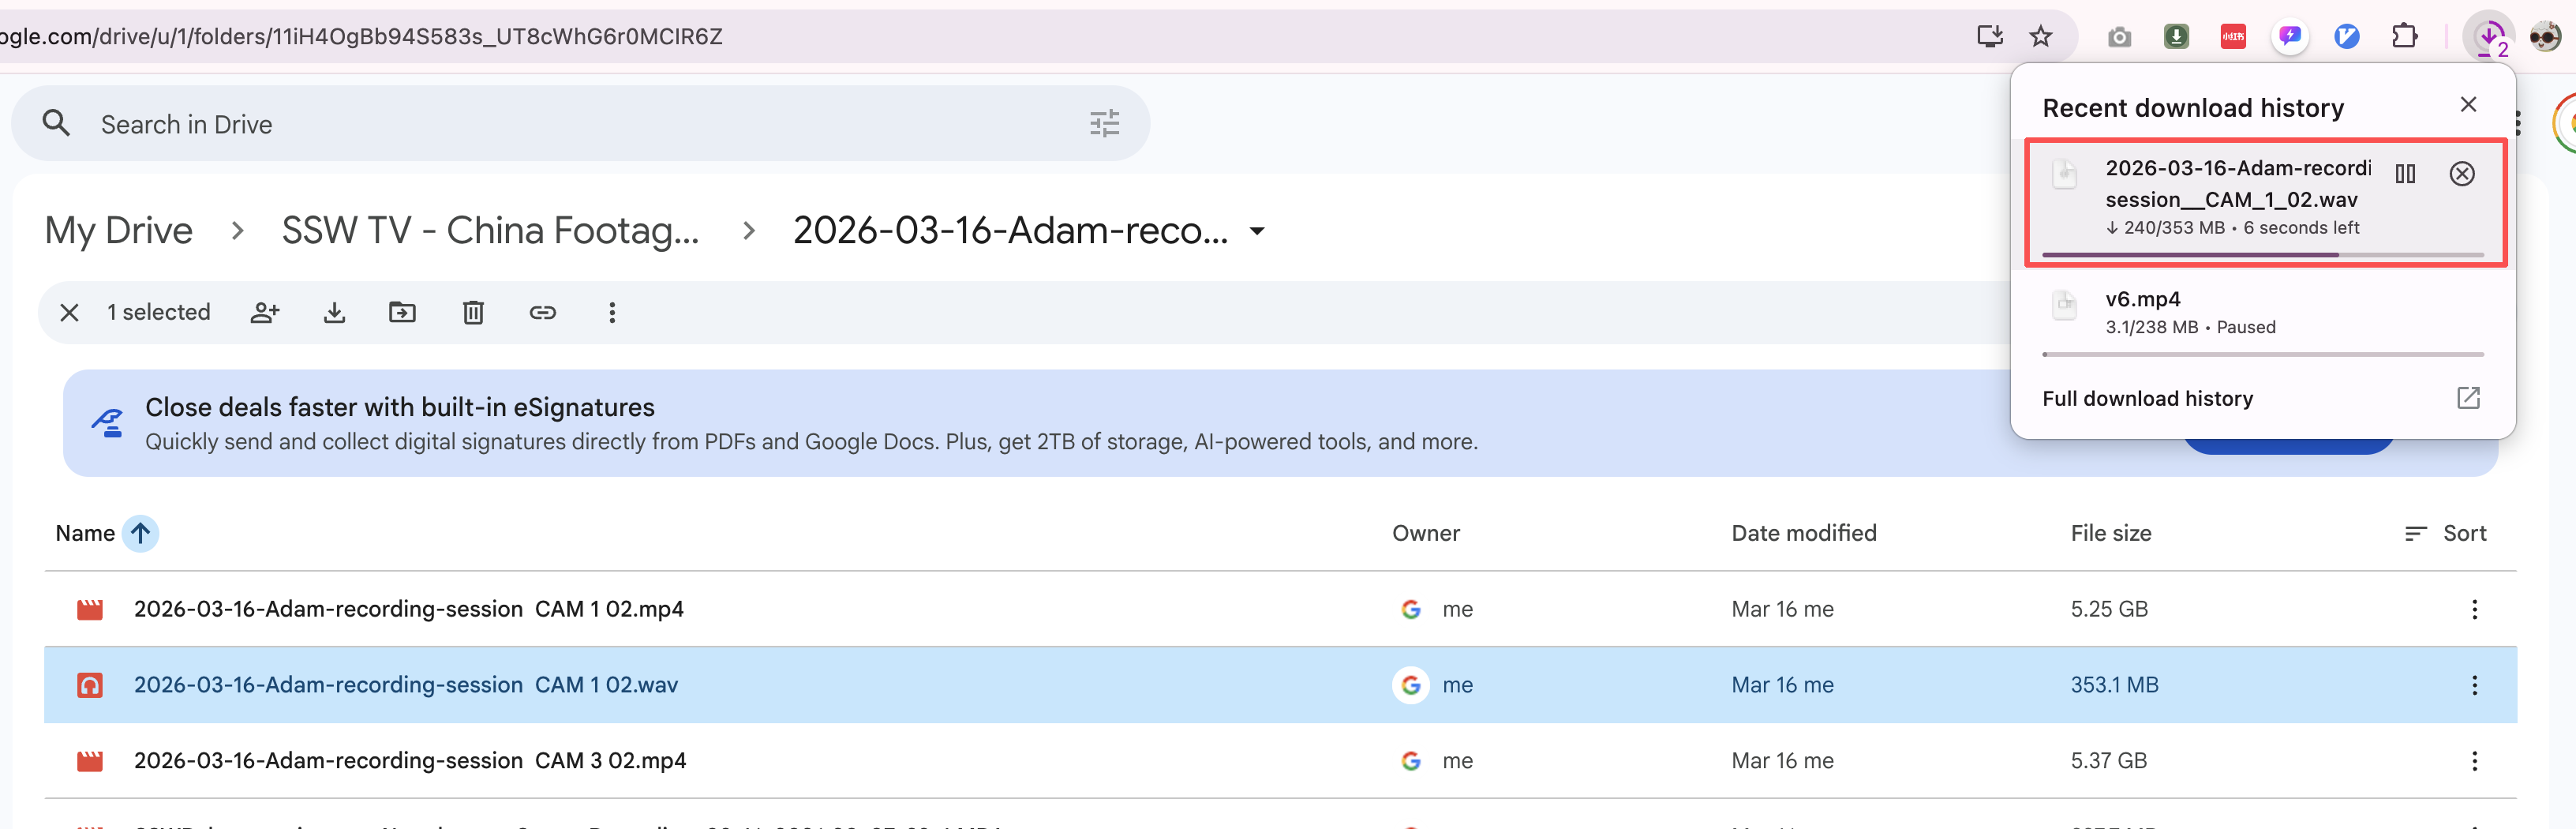Viewport: 2576px width, 829px height.
Task: Open the breadcrumb dropdown for the Adam recording folder
Action: (1257, 231)
